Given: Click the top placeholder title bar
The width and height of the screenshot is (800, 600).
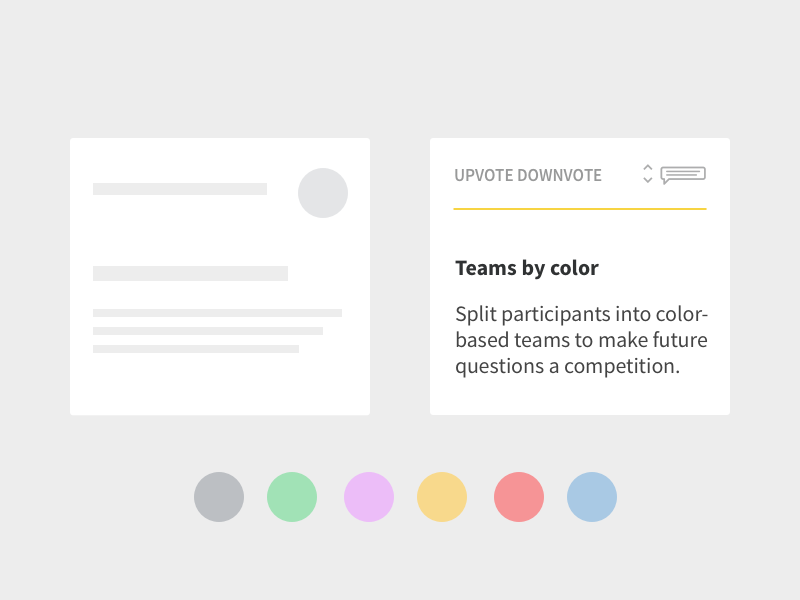Looking at the screenshot, I should (180, 189).
